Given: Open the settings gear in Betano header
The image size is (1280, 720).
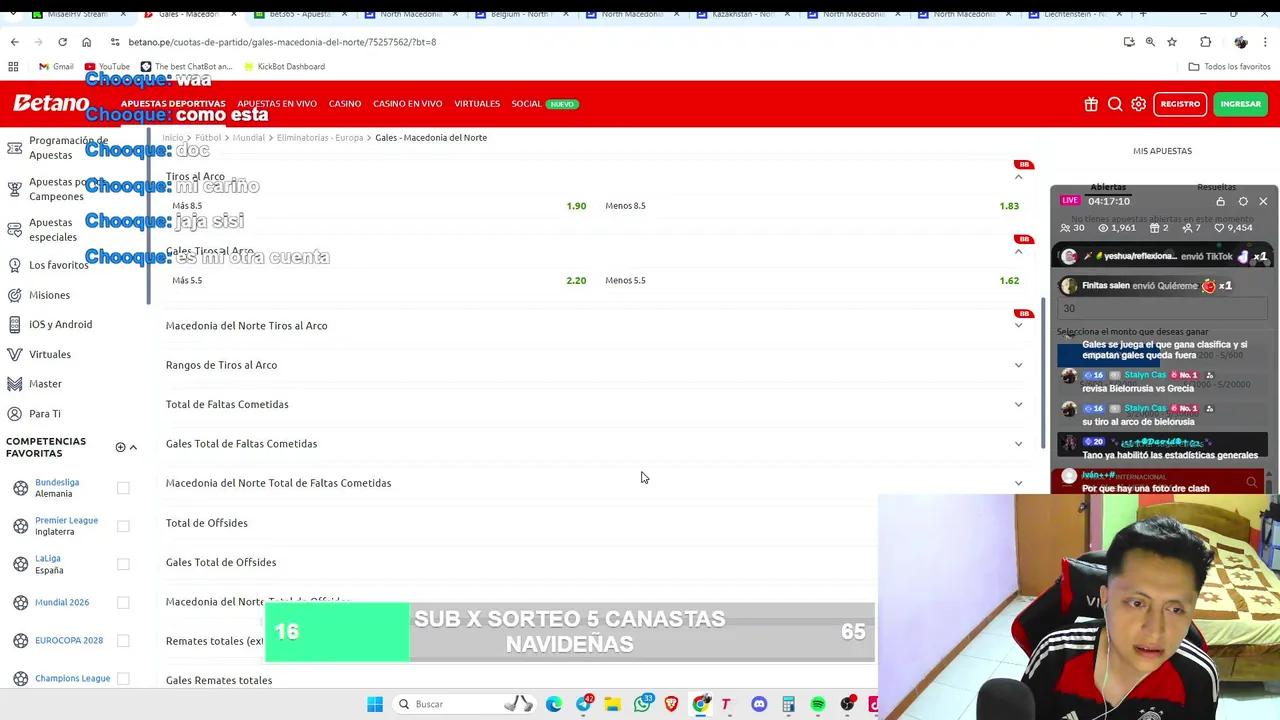Looking at the screenshot, I should tap(1139, 104).
